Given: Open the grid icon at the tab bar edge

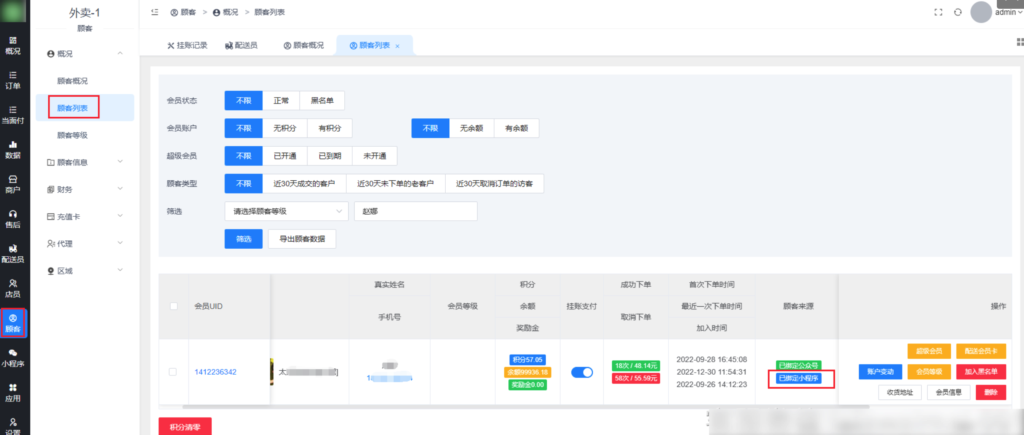Looking at the screenshot, I should coord(1020,42).
